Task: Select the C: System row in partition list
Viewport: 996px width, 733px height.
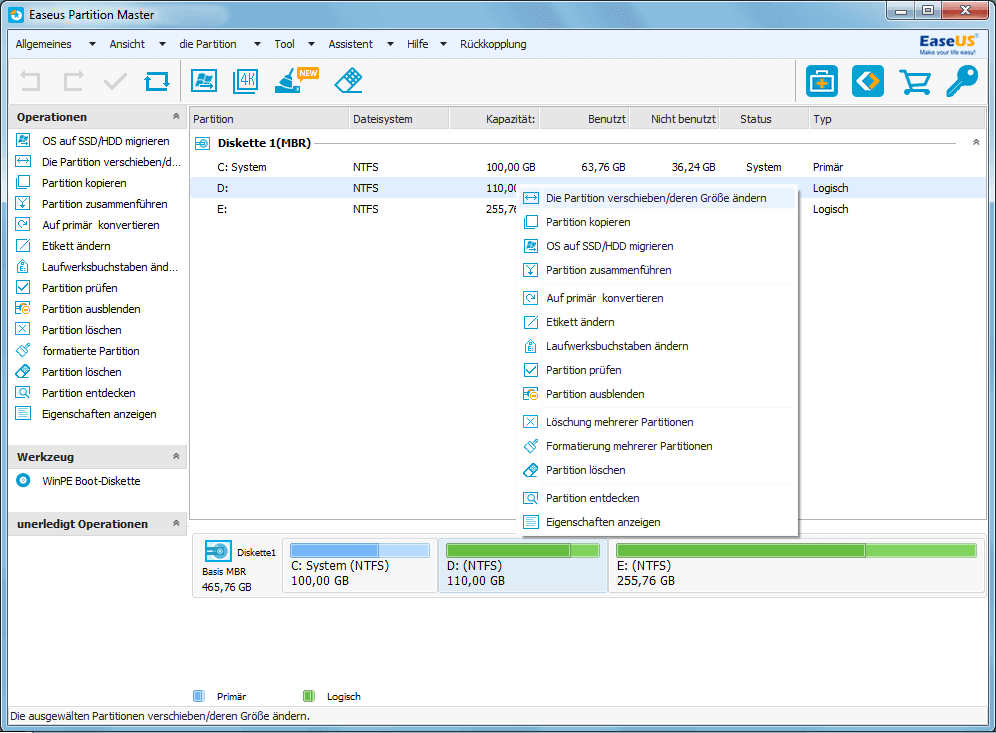Action: (x=587, y=167)
